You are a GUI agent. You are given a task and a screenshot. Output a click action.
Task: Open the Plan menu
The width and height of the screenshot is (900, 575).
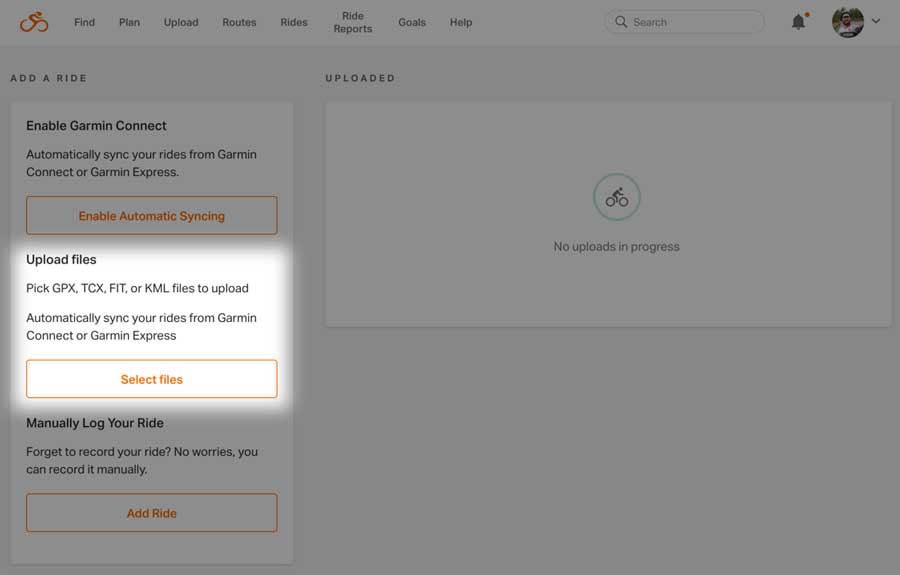click(129, 22)
